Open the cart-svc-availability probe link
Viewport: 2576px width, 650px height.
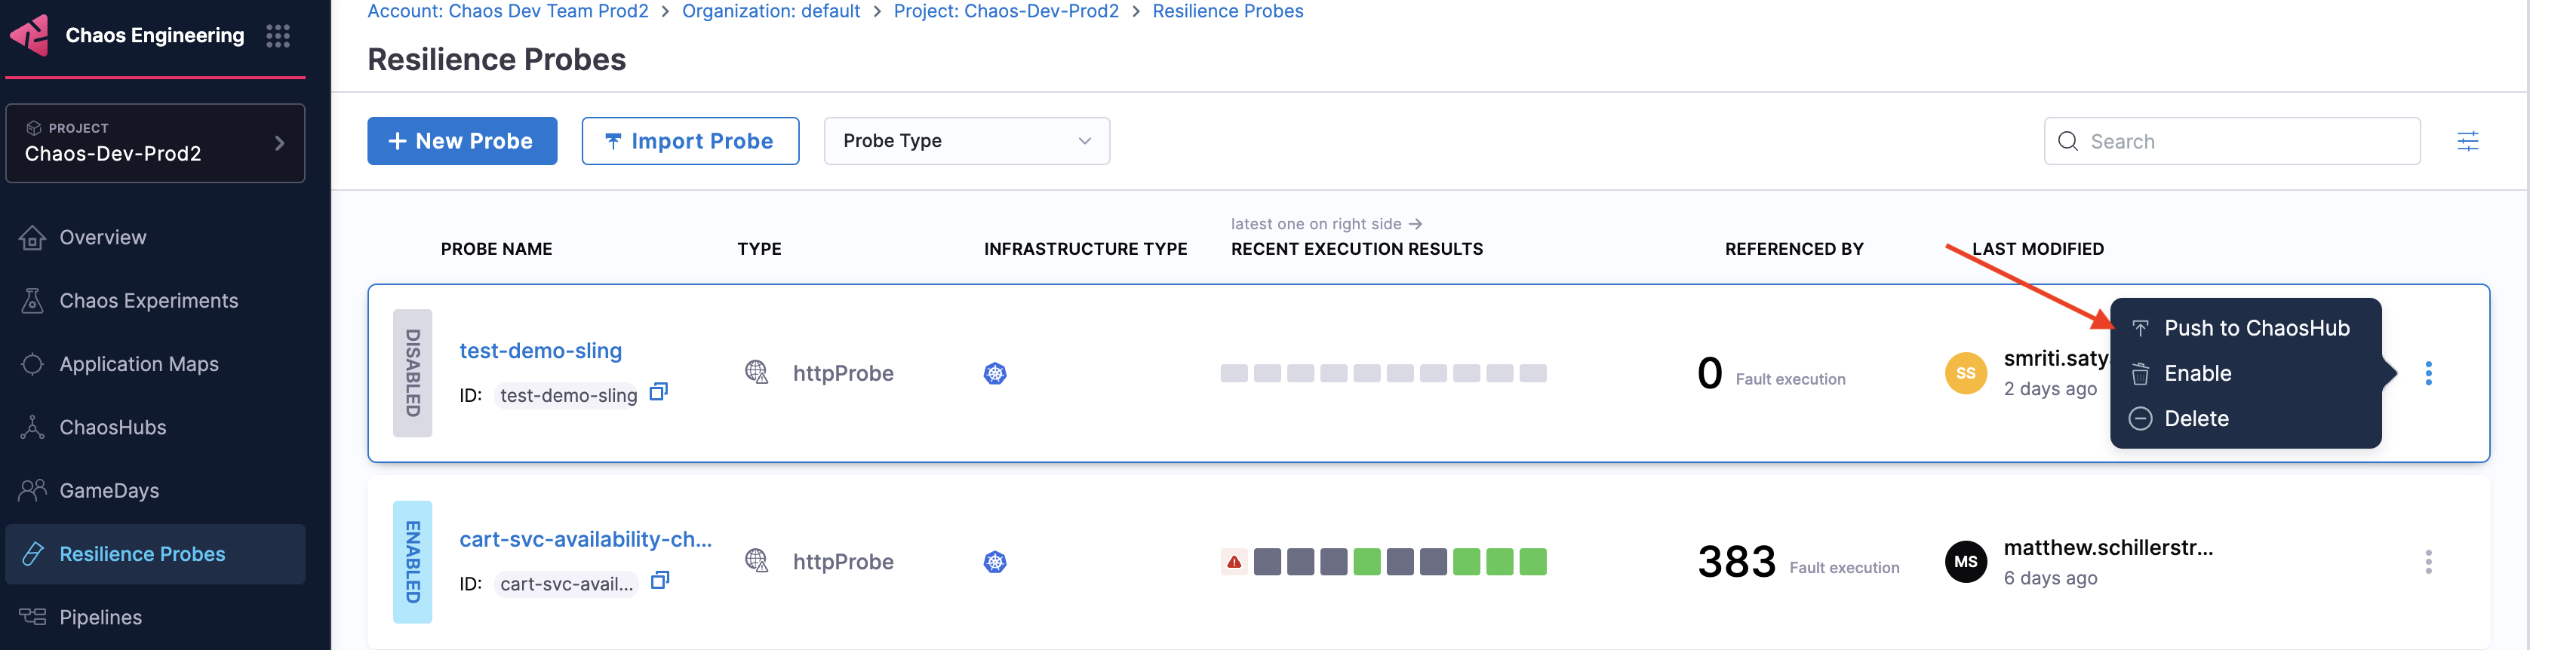(585, 539)
